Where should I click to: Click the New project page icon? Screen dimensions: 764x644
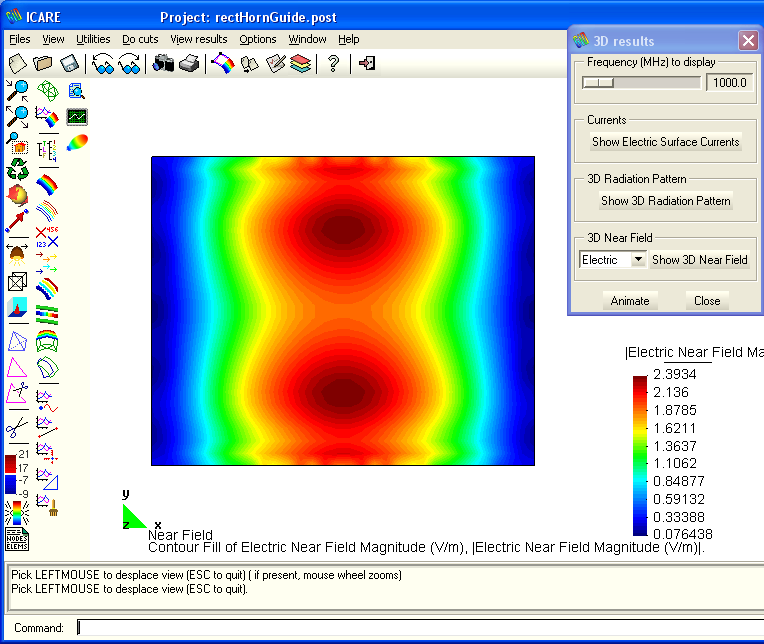click(18, 64)
